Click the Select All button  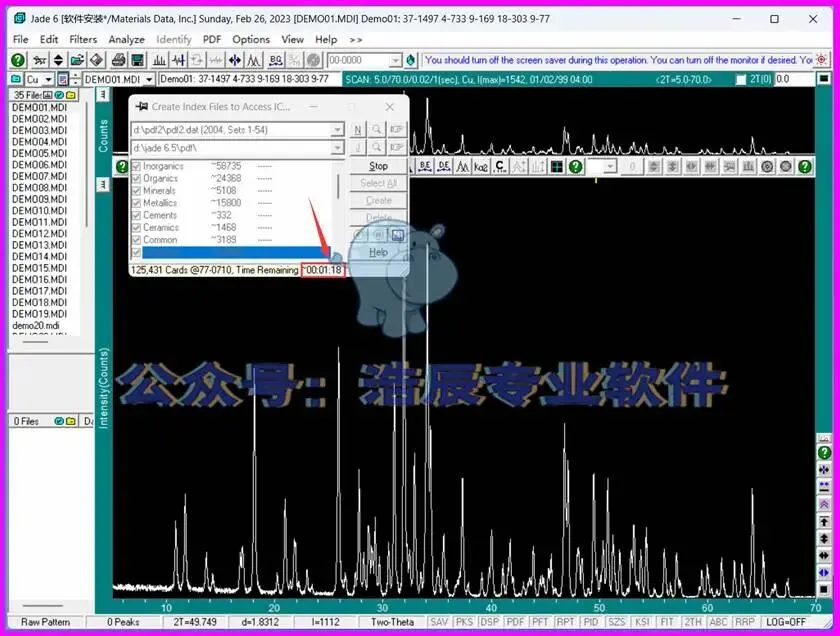pyautogui.click(x=378, y=183)
